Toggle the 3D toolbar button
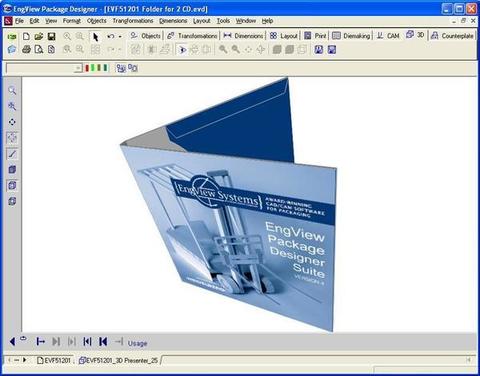 415,35
